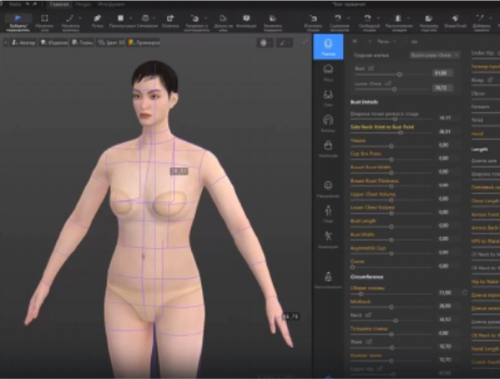
Task: Click the pen tool in top toolbar
Action: coord(97,21)
